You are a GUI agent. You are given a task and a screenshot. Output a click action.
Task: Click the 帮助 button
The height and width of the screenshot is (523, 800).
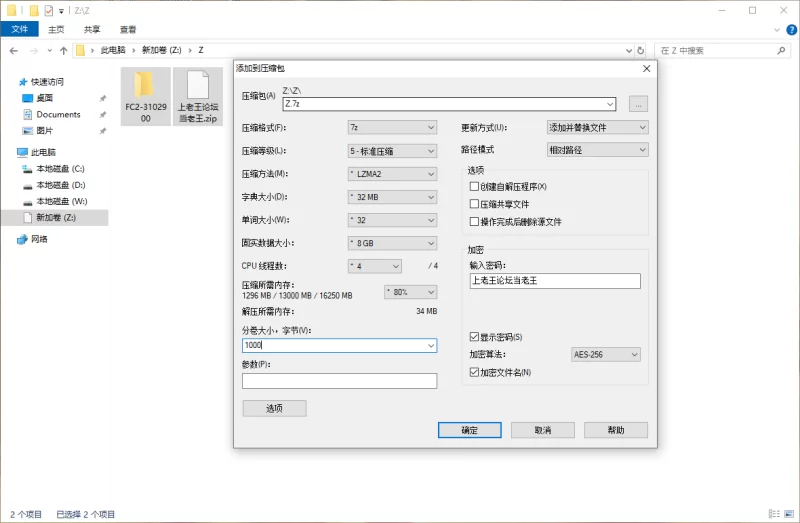pos(616,430)
